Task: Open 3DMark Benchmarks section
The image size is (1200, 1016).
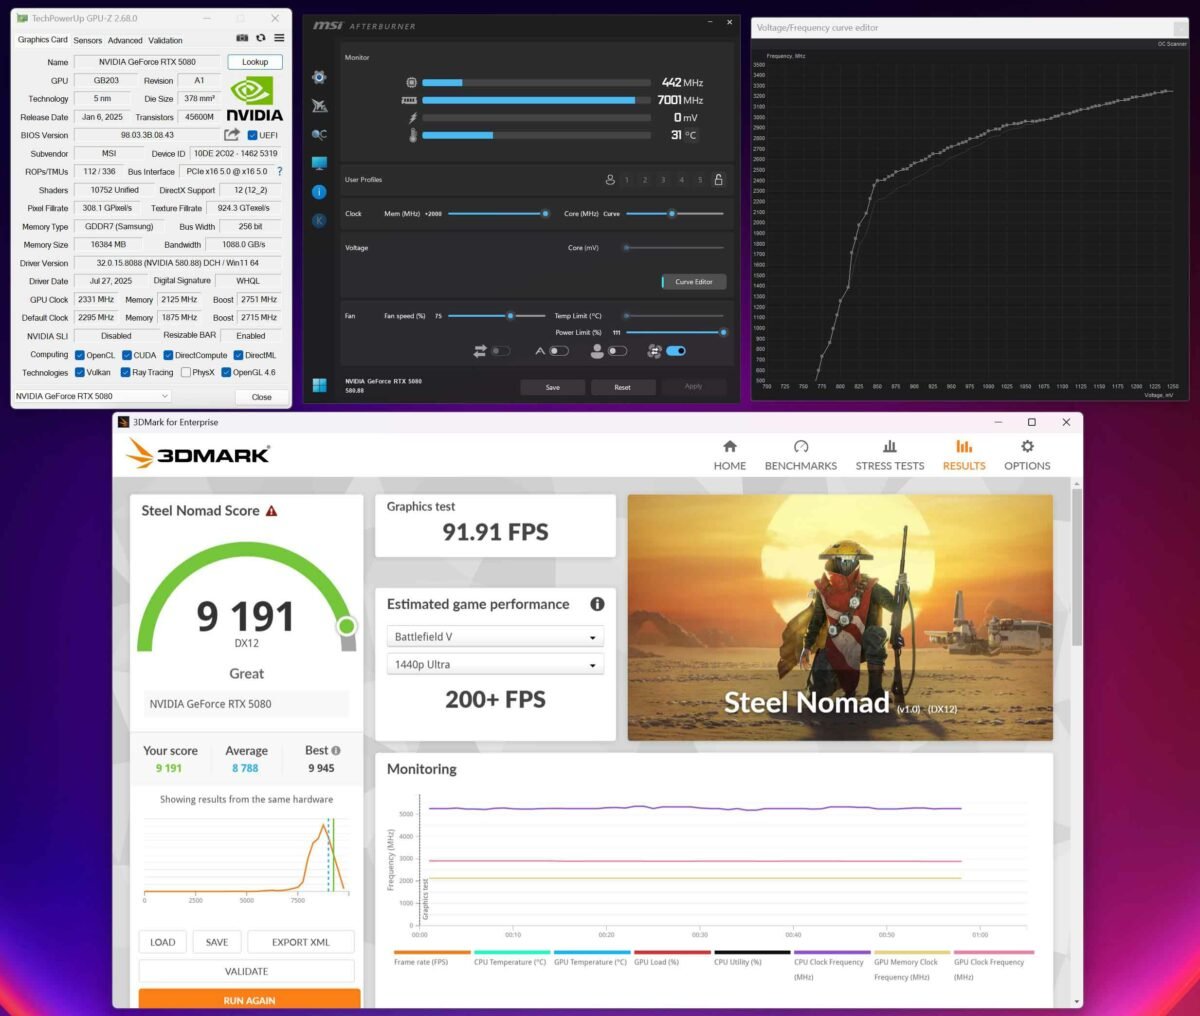Action: pyautogui.click(x=801, y=456)
